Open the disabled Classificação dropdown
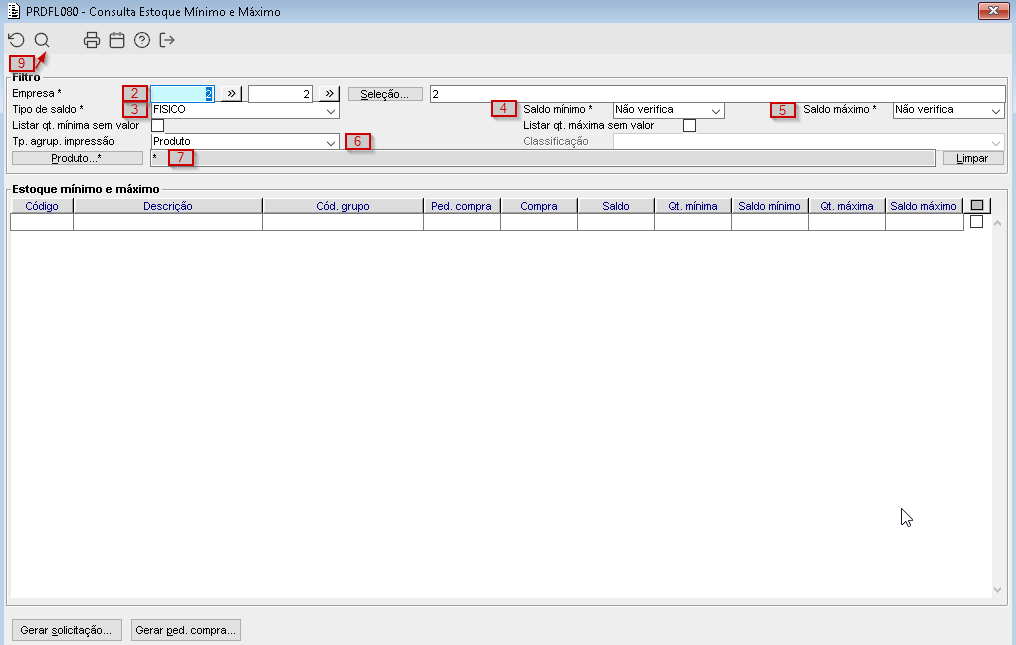1016x645 pixels. [x=996, y=143]
